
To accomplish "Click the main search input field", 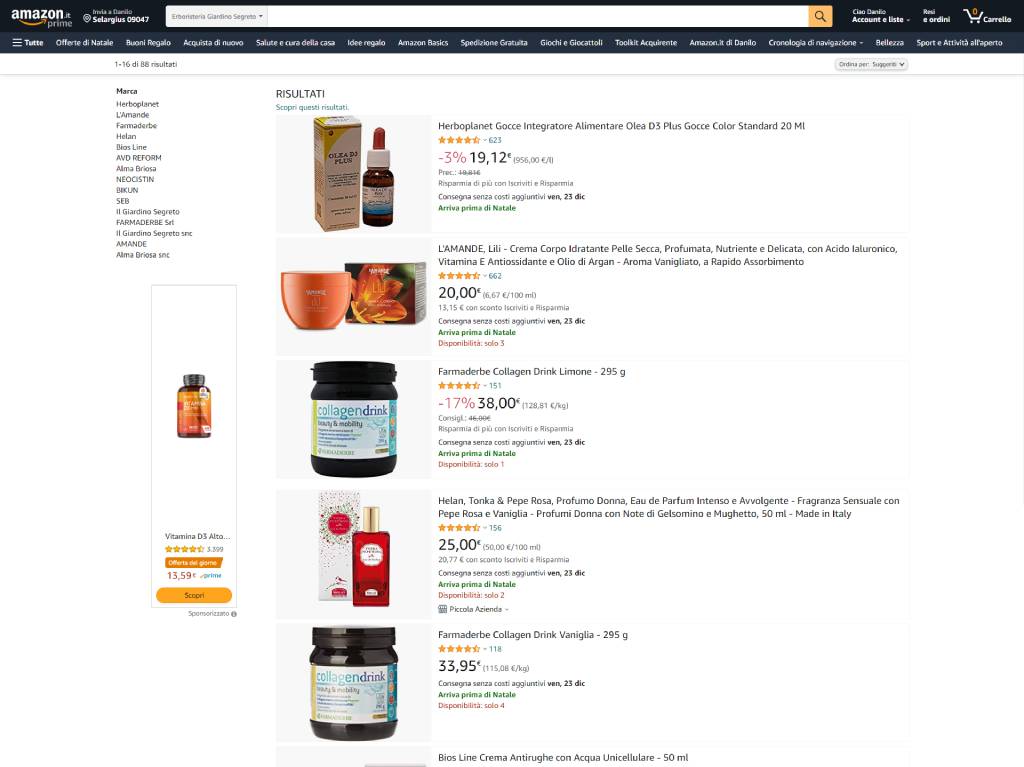I will pos(538,16).
